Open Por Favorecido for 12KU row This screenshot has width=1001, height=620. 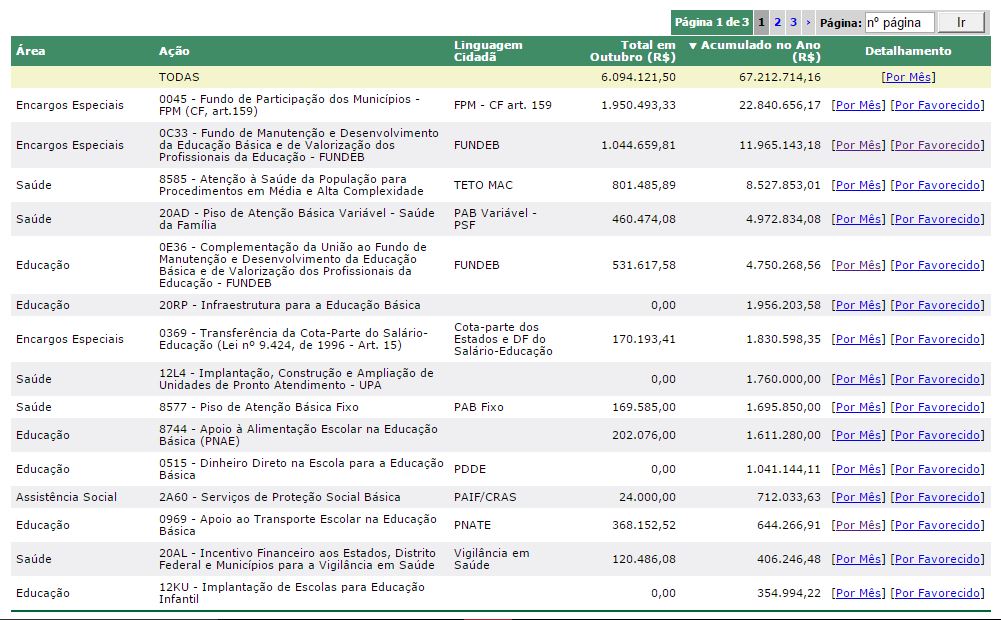click(937, 593)
